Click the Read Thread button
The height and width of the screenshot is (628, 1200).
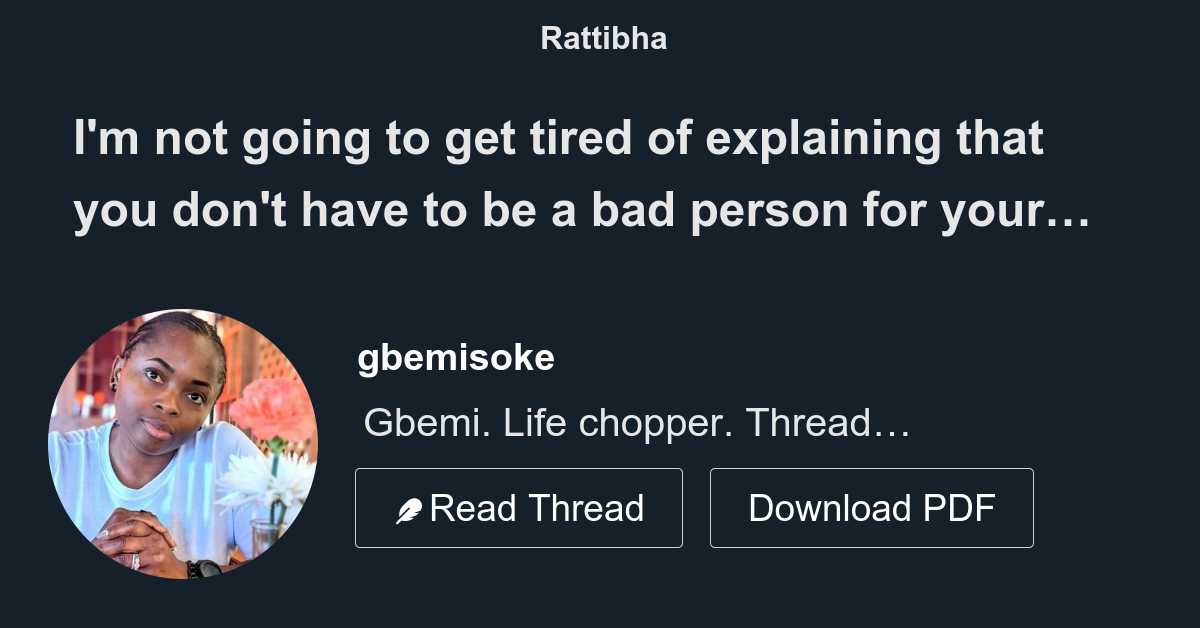pyautogui.click(x=518, y=507)
